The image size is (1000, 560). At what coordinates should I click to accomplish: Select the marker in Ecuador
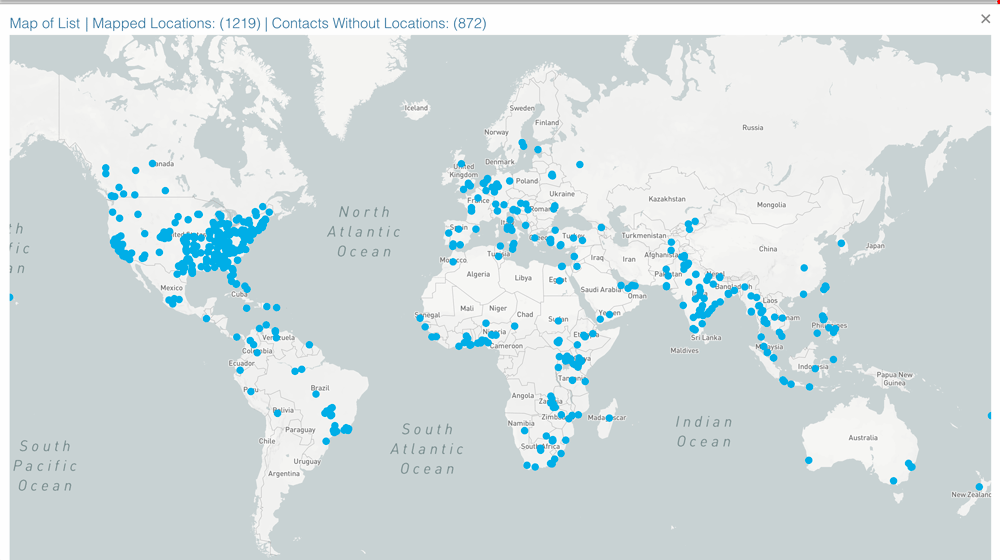tap(240, 371)
